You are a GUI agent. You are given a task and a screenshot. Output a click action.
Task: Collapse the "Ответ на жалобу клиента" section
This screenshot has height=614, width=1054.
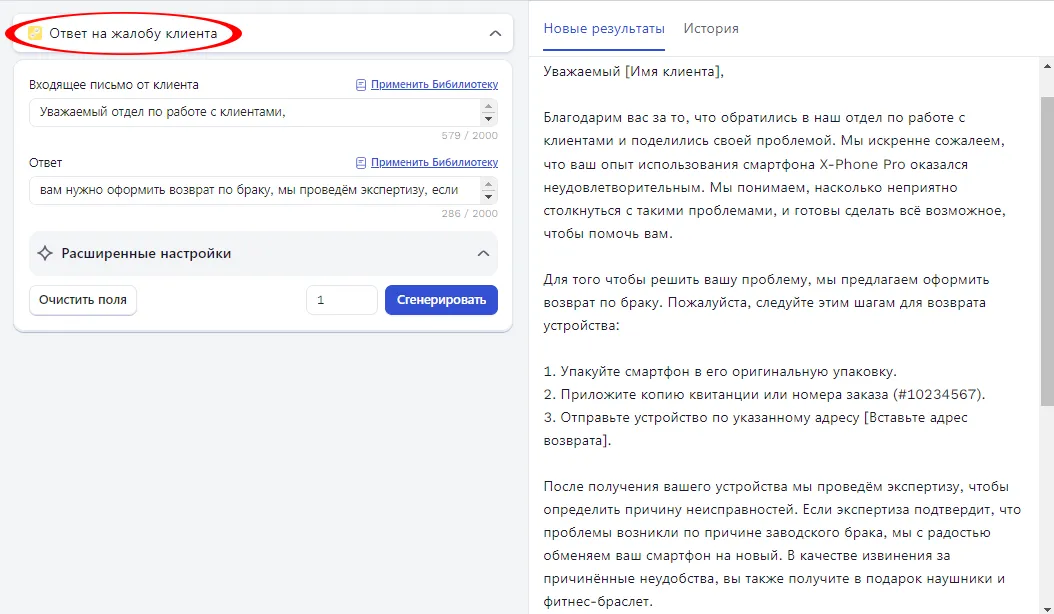tap(493, 33)
